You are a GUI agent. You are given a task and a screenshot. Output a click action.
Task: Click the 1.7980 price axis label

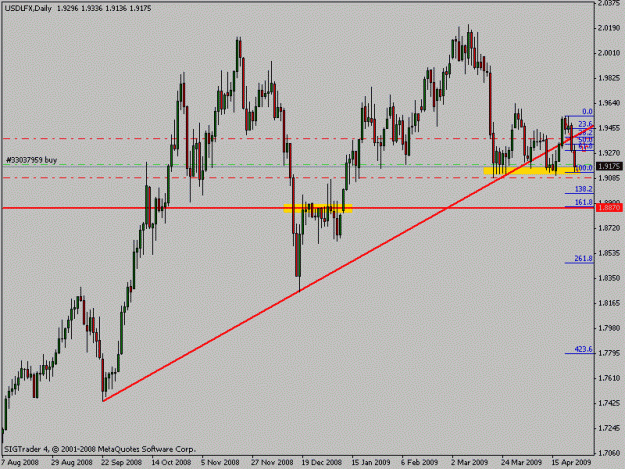[609, 328]
